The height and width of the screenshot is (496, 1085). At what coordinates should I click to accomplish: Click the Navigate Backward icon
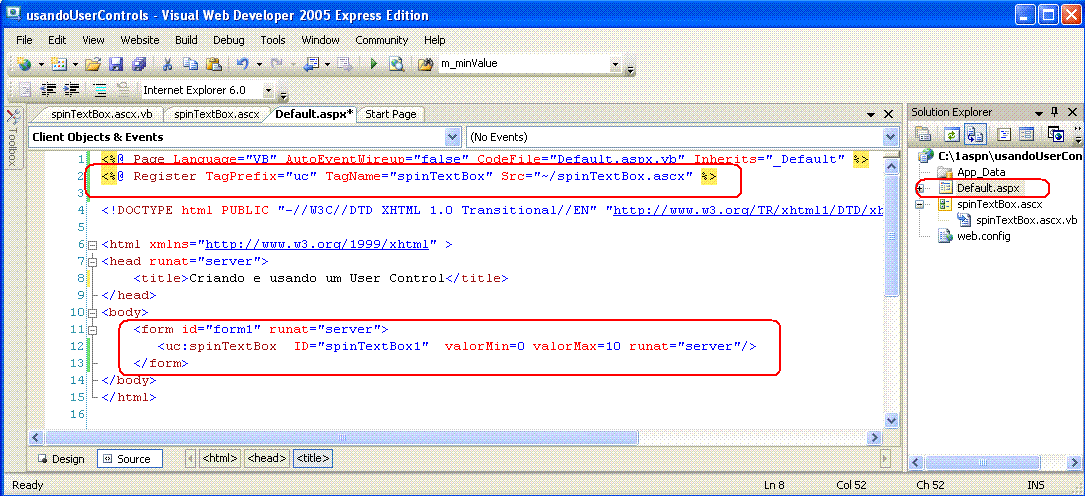(x=312, y=64)
